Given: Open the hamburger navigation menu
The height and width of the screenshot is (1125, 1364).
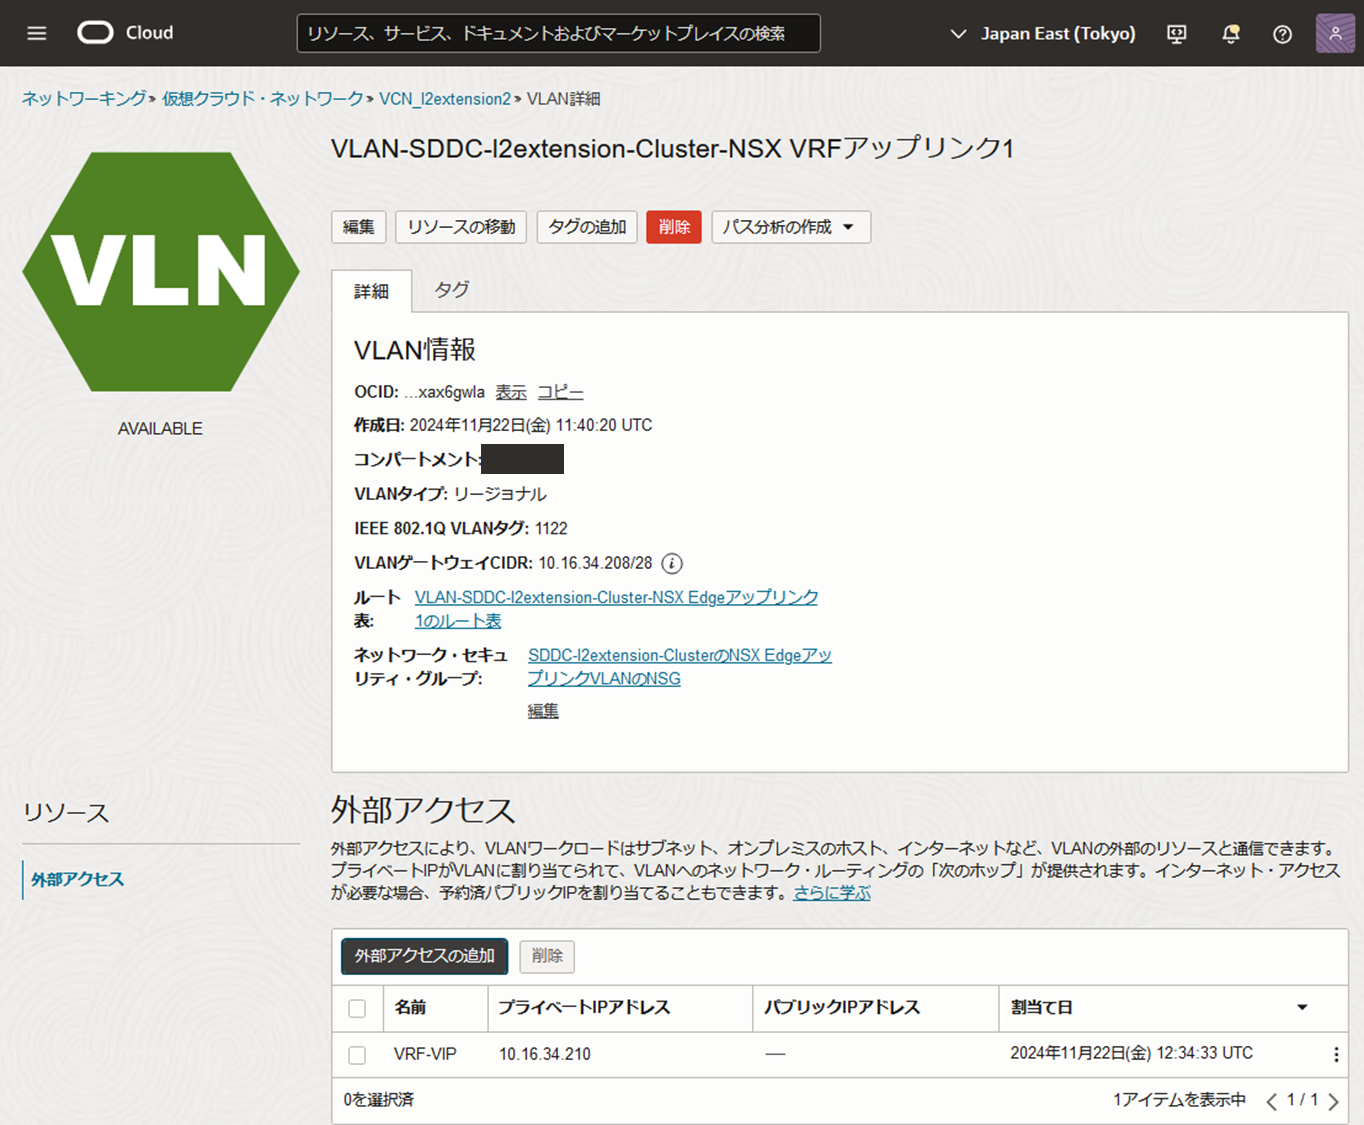Looking at the screenshot, I should (x=37, y=33).
